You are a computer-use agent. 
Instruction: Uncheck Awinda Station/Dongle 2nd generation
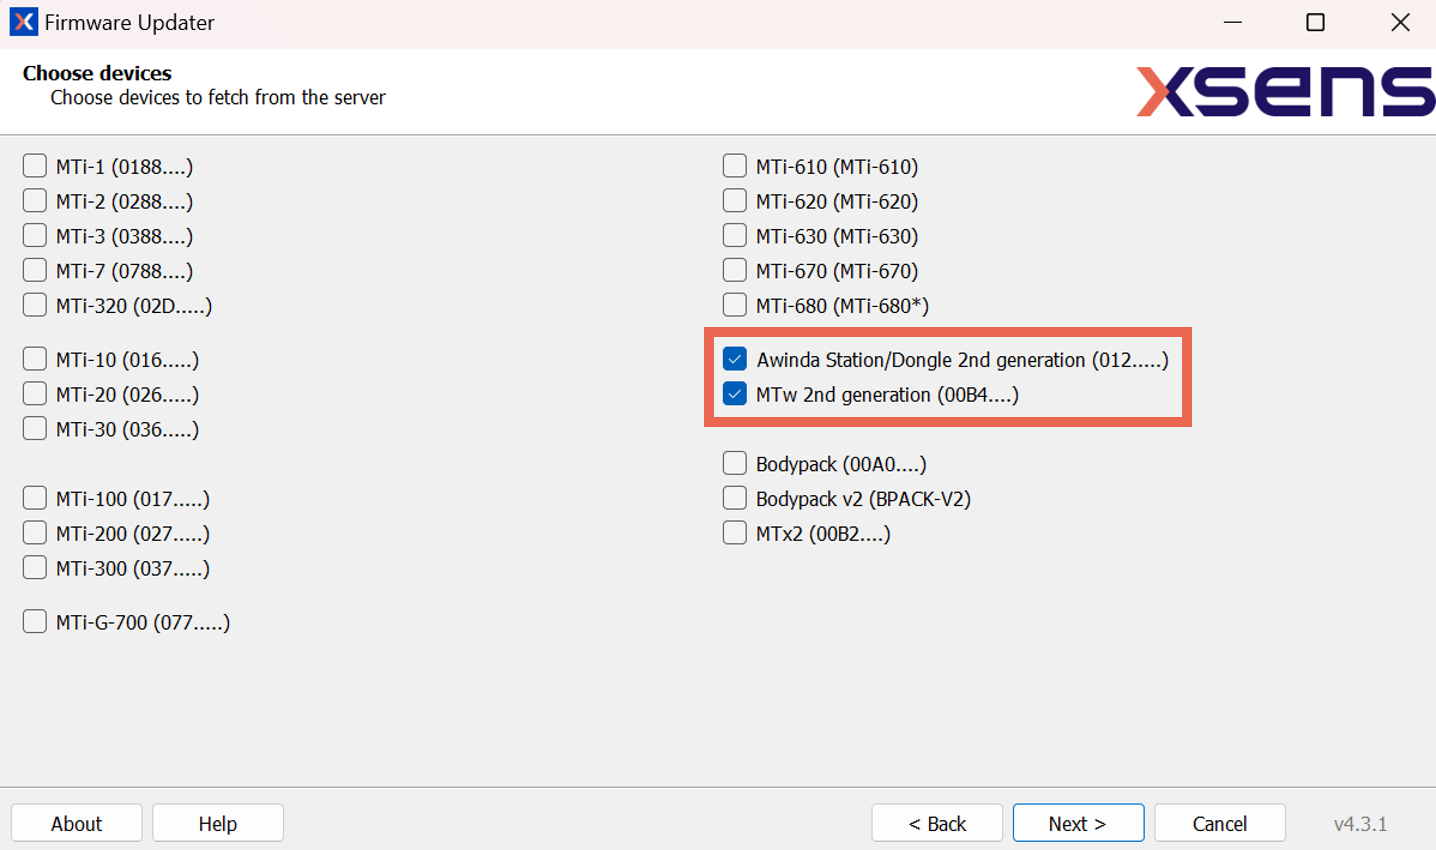[734, 359]
